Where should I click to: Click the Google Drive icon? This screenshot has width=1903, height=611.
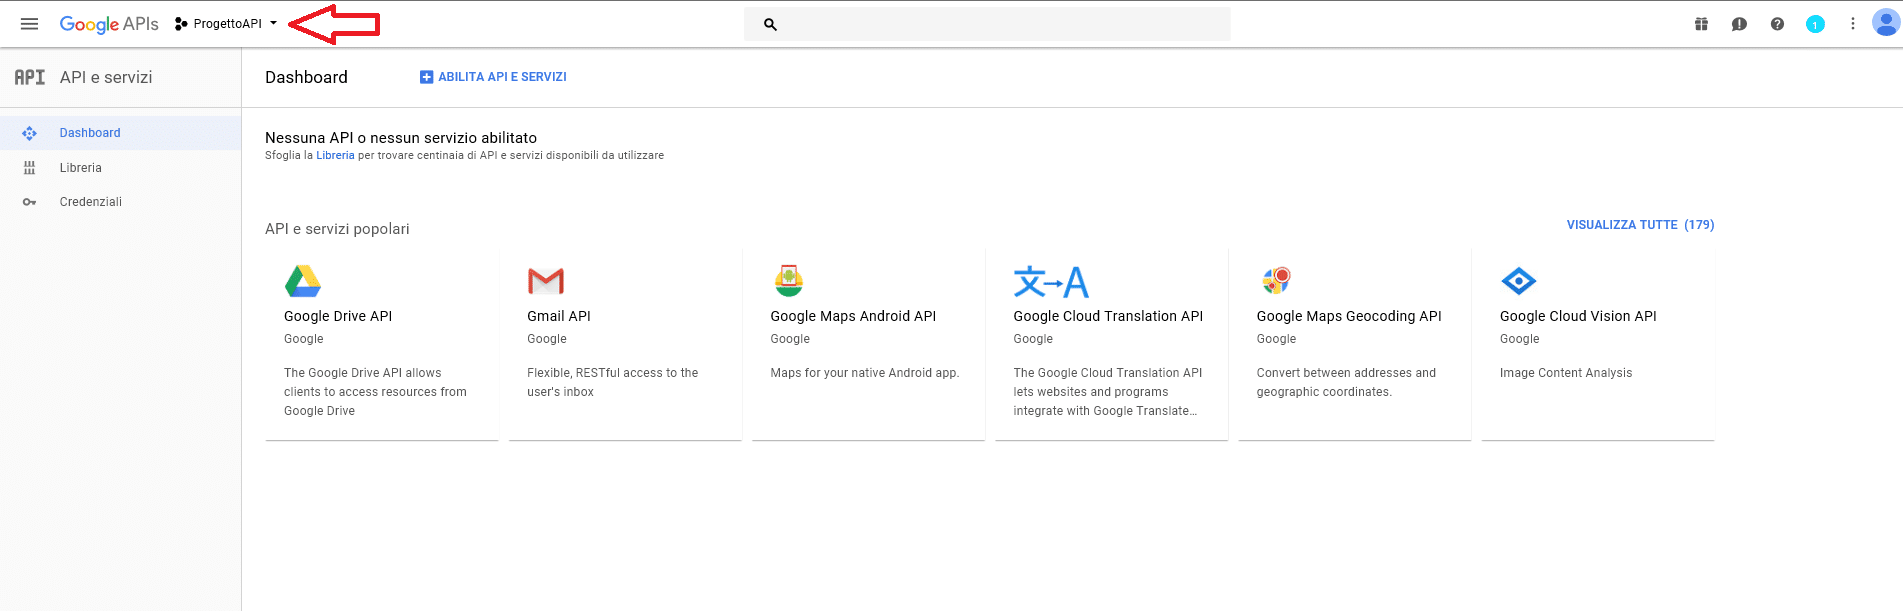pyautogui.click(x=303, y=282)
